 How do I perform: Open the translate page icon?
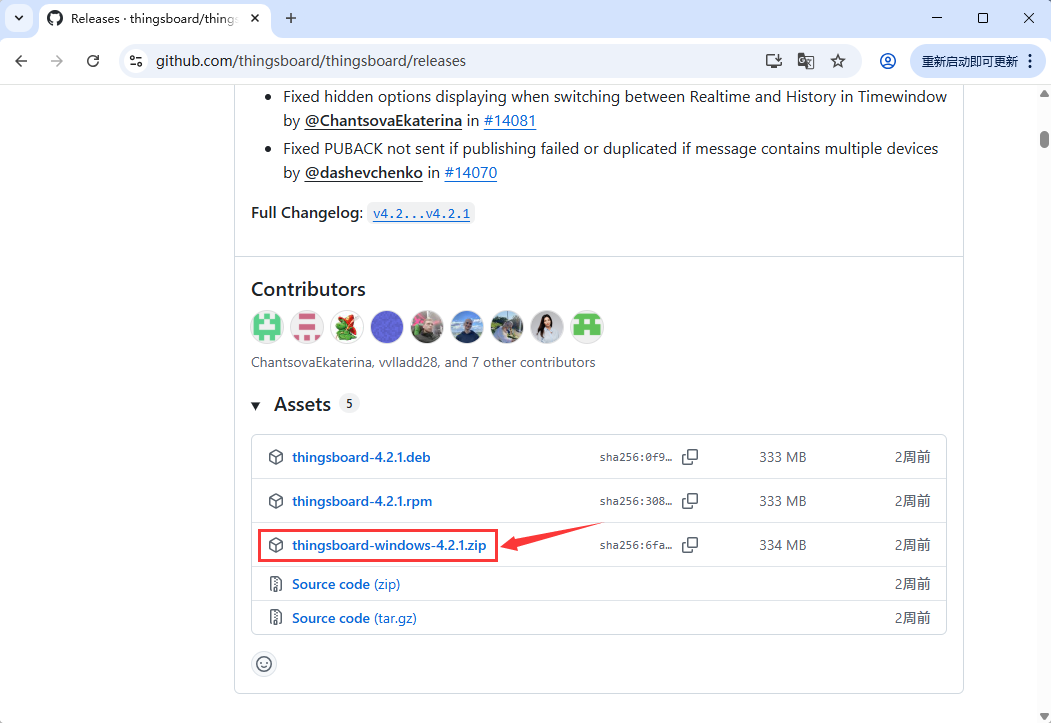pyautogui.click(x=806, y=61)
